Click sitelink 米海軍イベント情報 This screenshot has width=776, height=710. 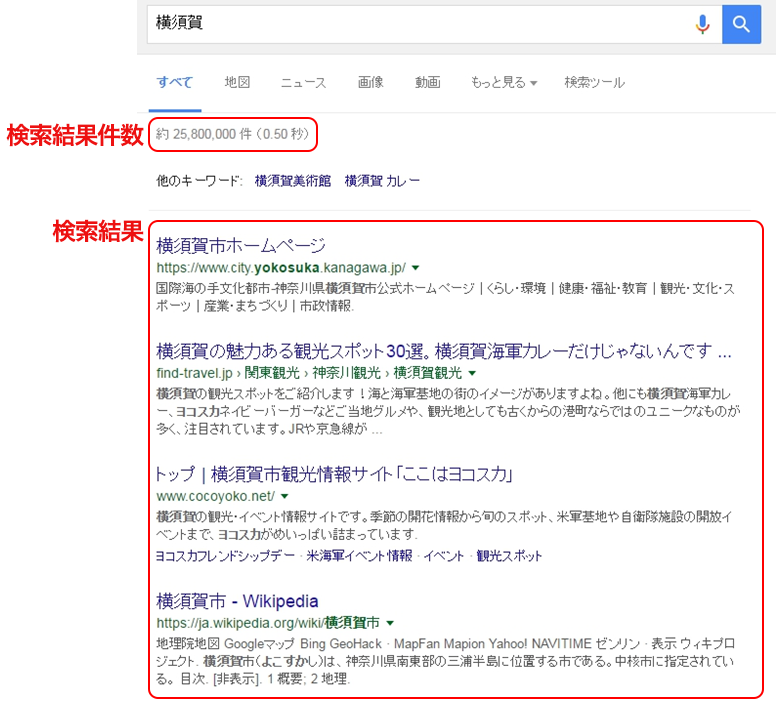pyautogui.click(x=359, y=556)
